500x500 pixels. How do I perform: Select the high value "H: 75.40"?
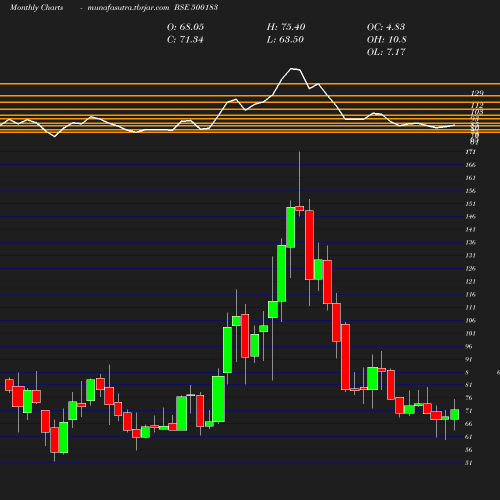coord(286,27)
